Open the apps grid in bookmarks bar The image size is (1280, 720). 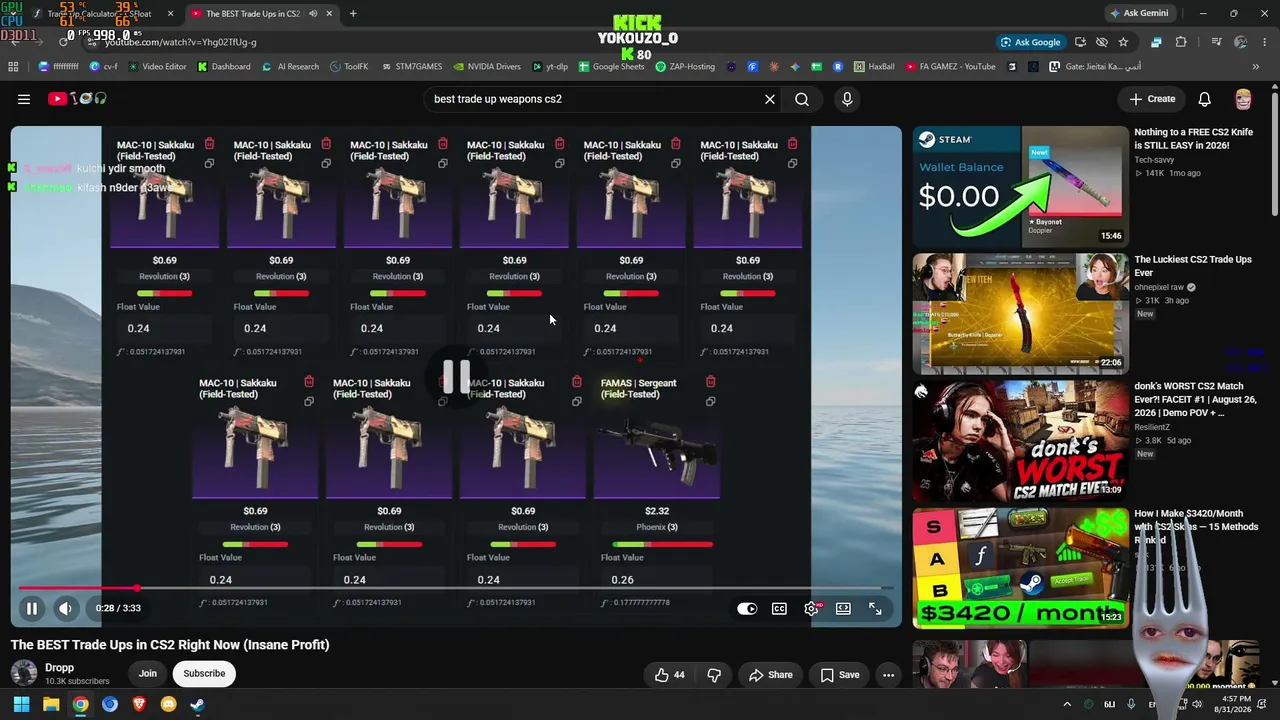pos(13,67)
